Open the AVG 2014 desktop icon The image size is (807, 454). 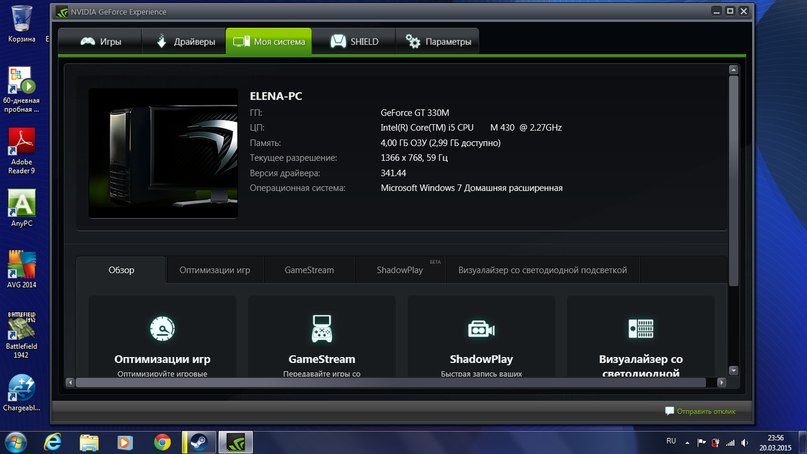[x=22, y=269]
